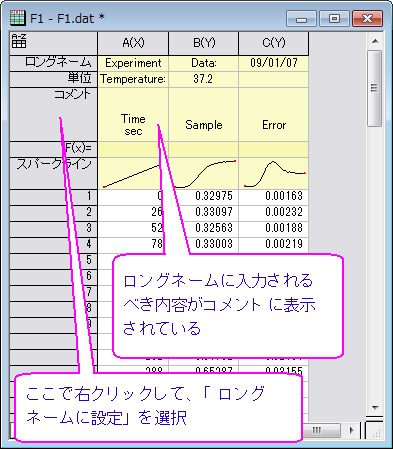The width and height of the screenshot is (393, 449).
Task: Select row number 3 header
Action: 54,228
